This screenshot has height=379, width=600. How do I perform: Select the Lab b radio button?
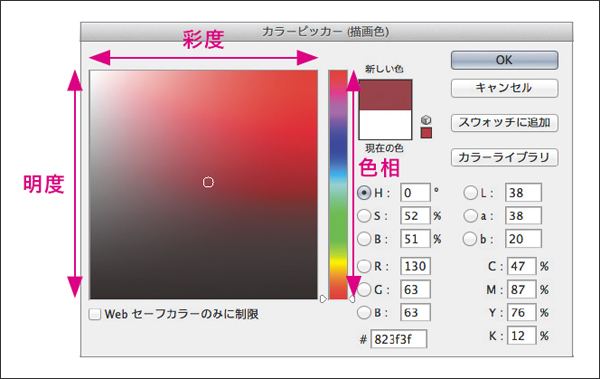[x=470, y=239]
